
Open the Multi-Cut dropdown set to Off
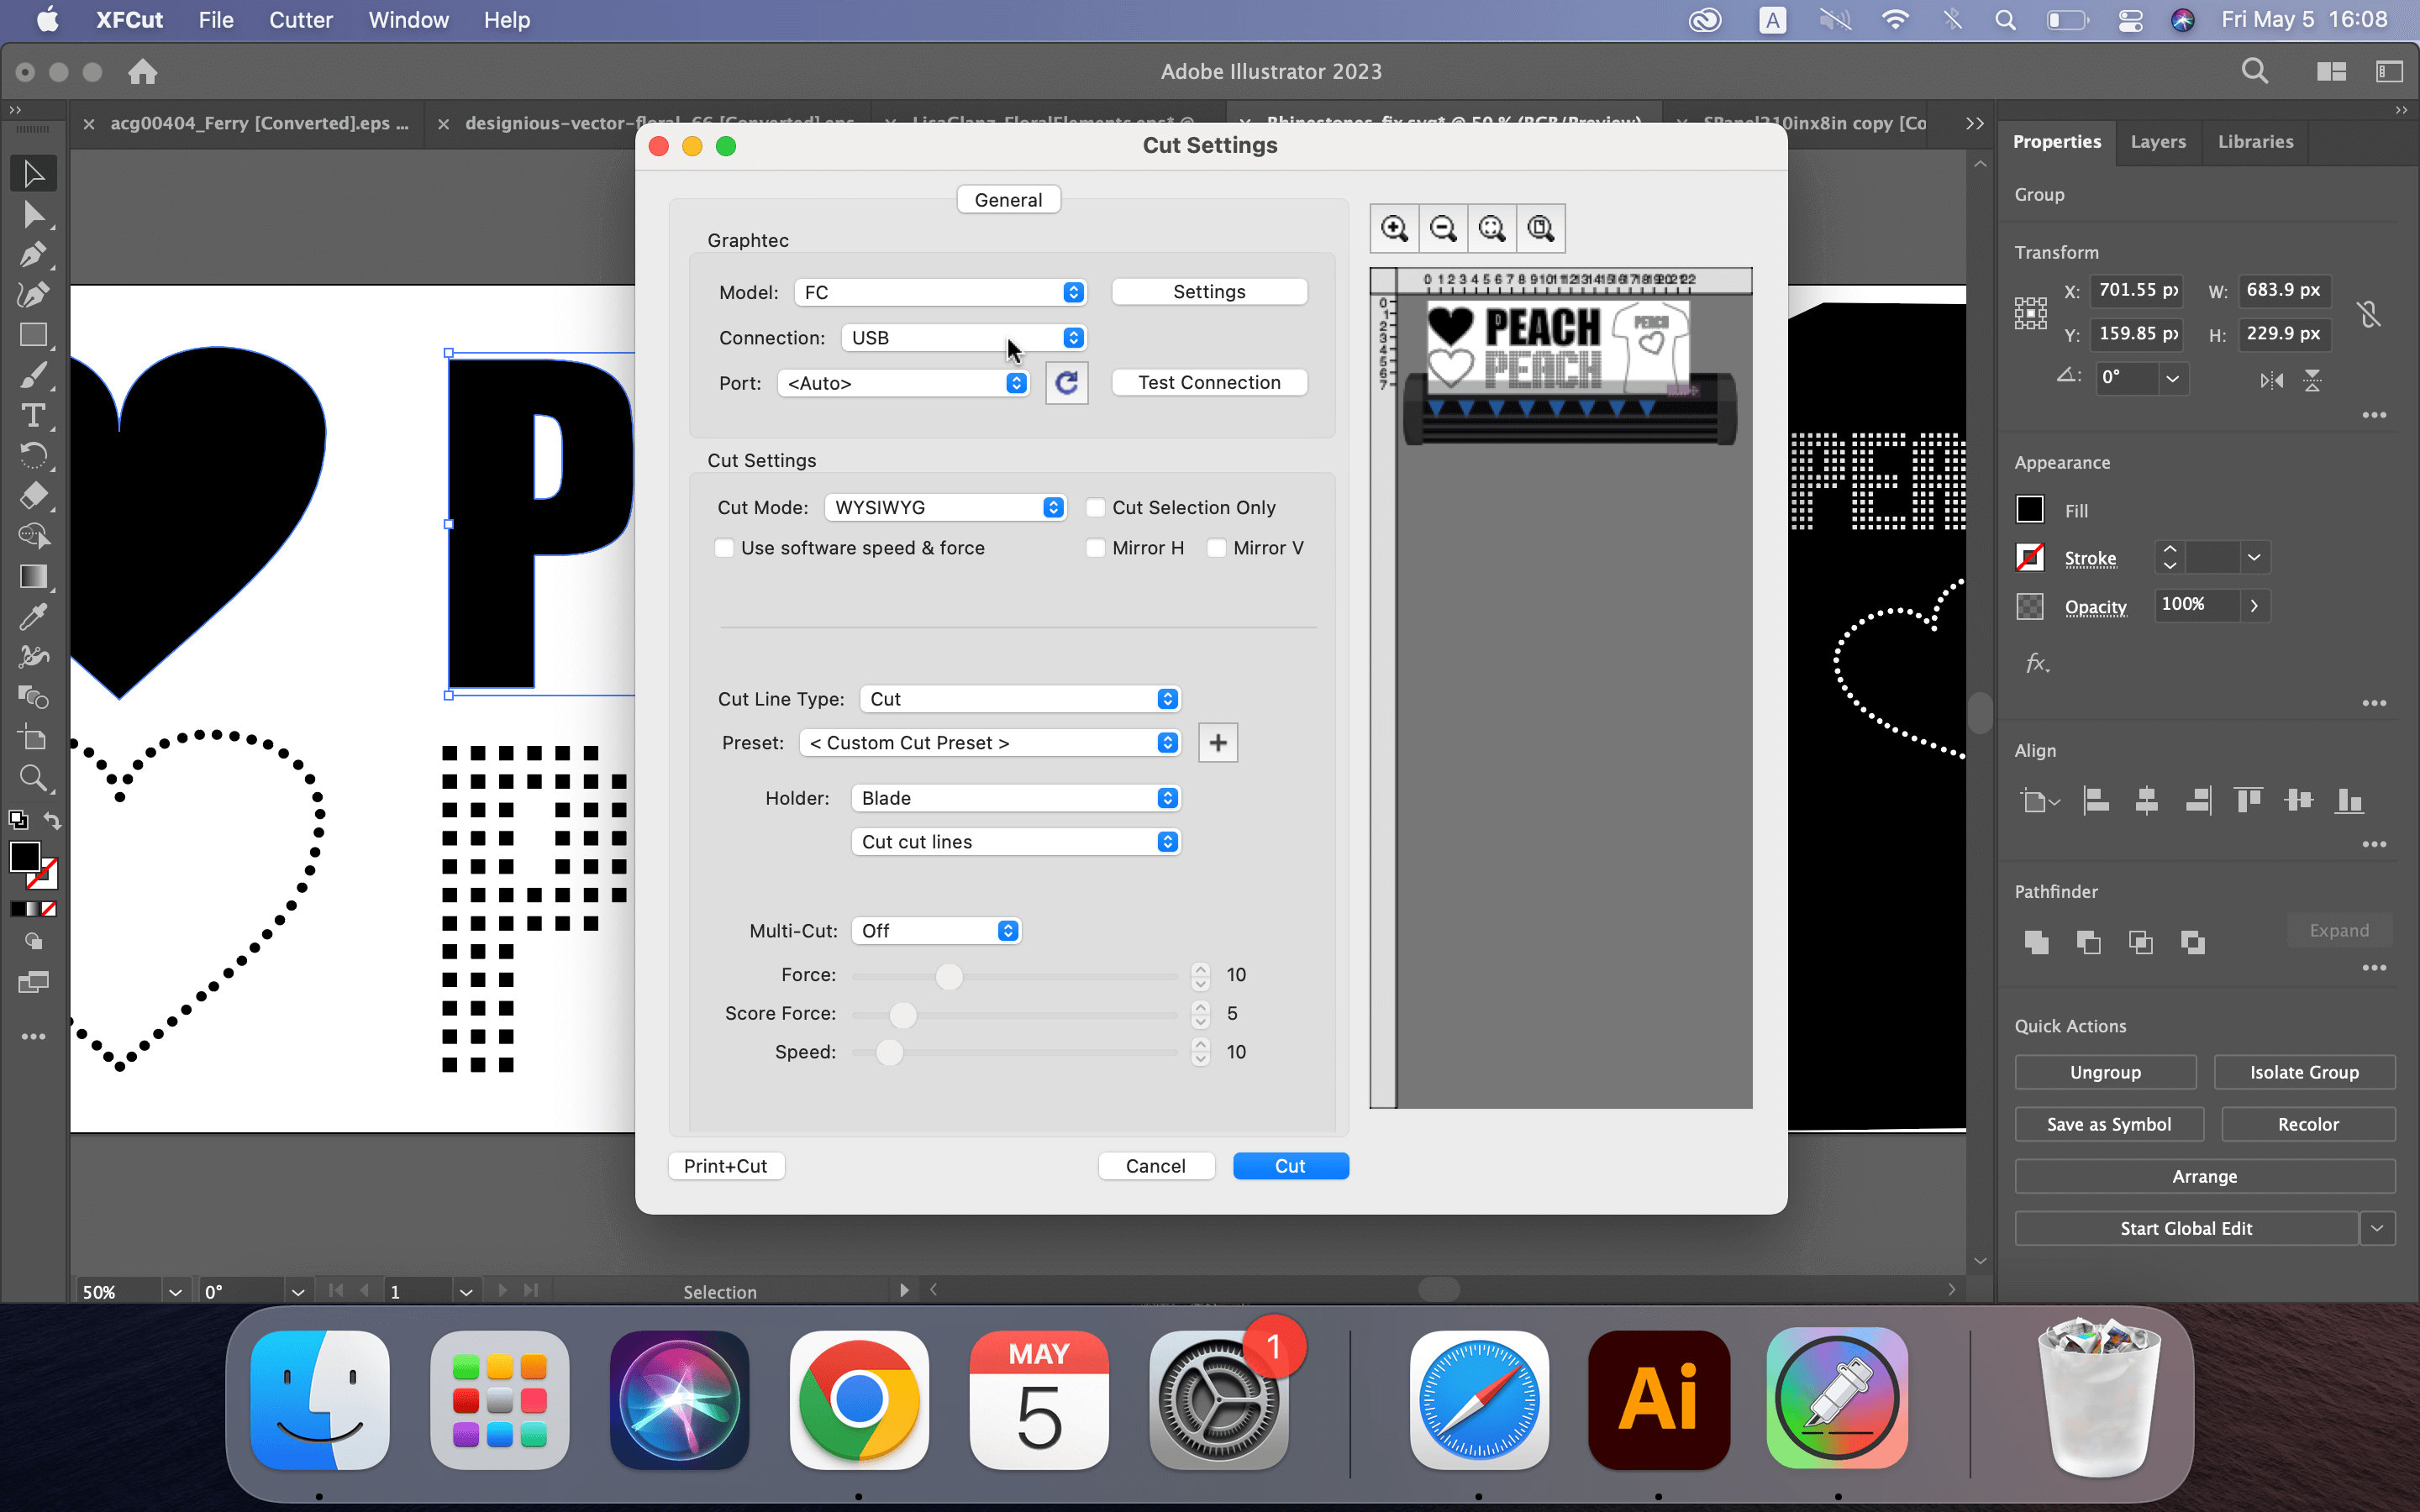935,930
